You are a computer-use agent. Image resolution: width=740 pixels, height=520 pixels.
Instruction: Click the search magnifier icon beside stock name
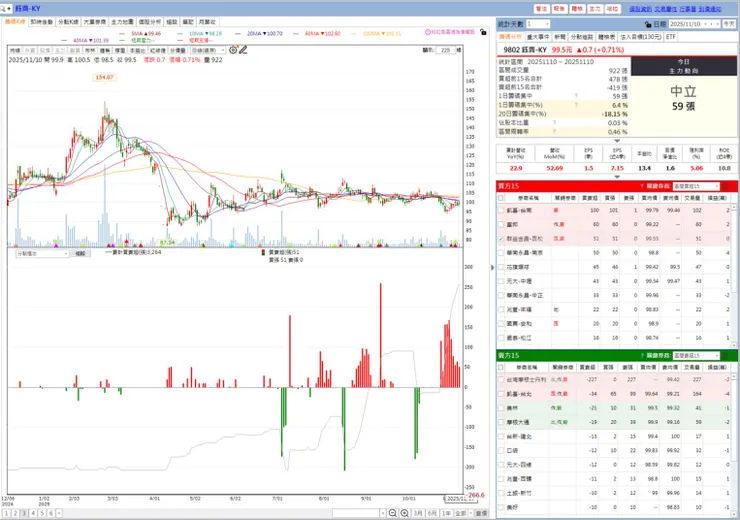[3, 8]
